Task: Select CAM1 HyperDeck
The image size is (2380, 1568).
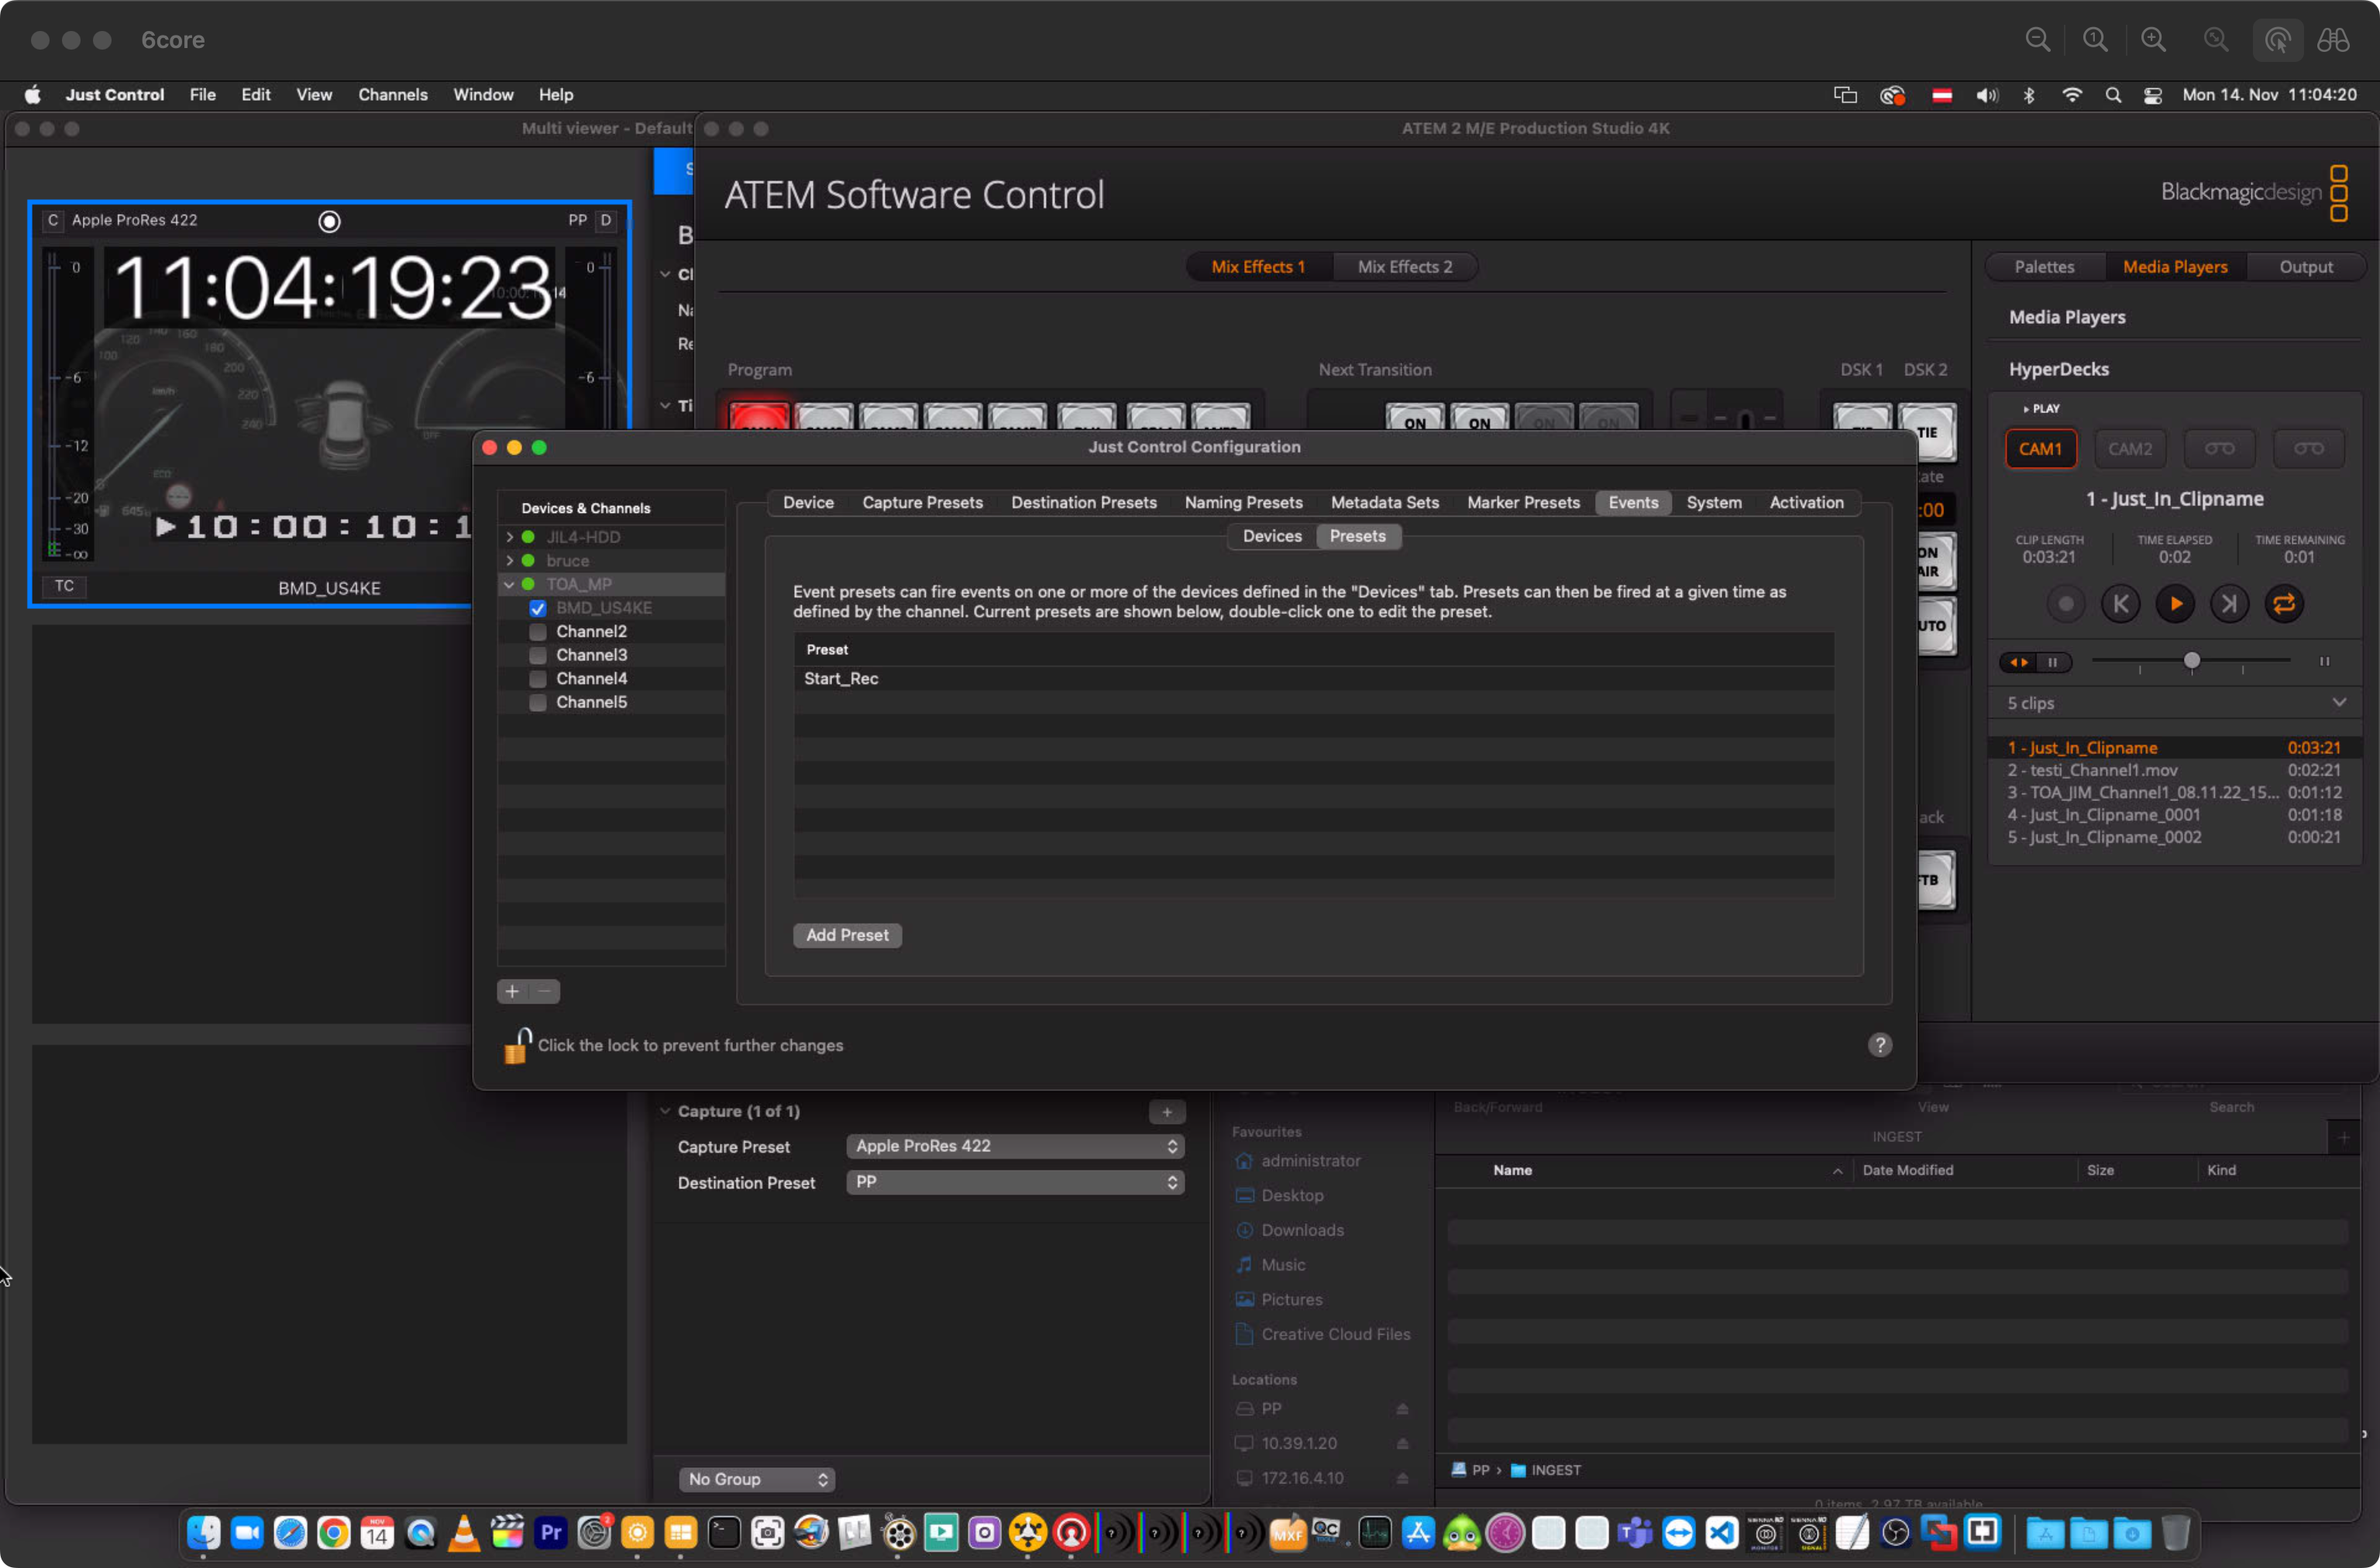Action: 2040,449
